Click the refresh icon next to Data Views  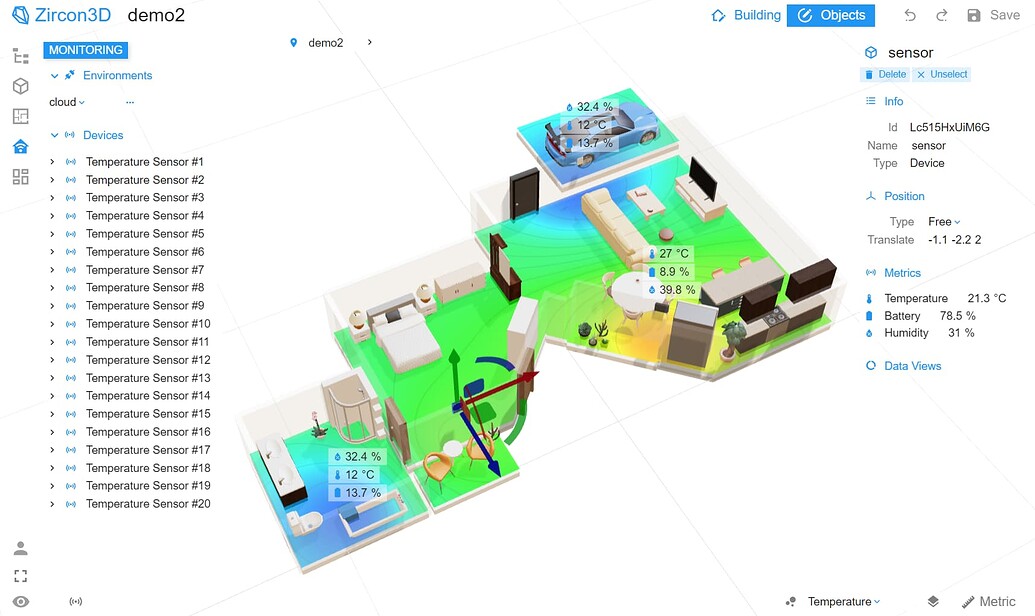(872, 366)
